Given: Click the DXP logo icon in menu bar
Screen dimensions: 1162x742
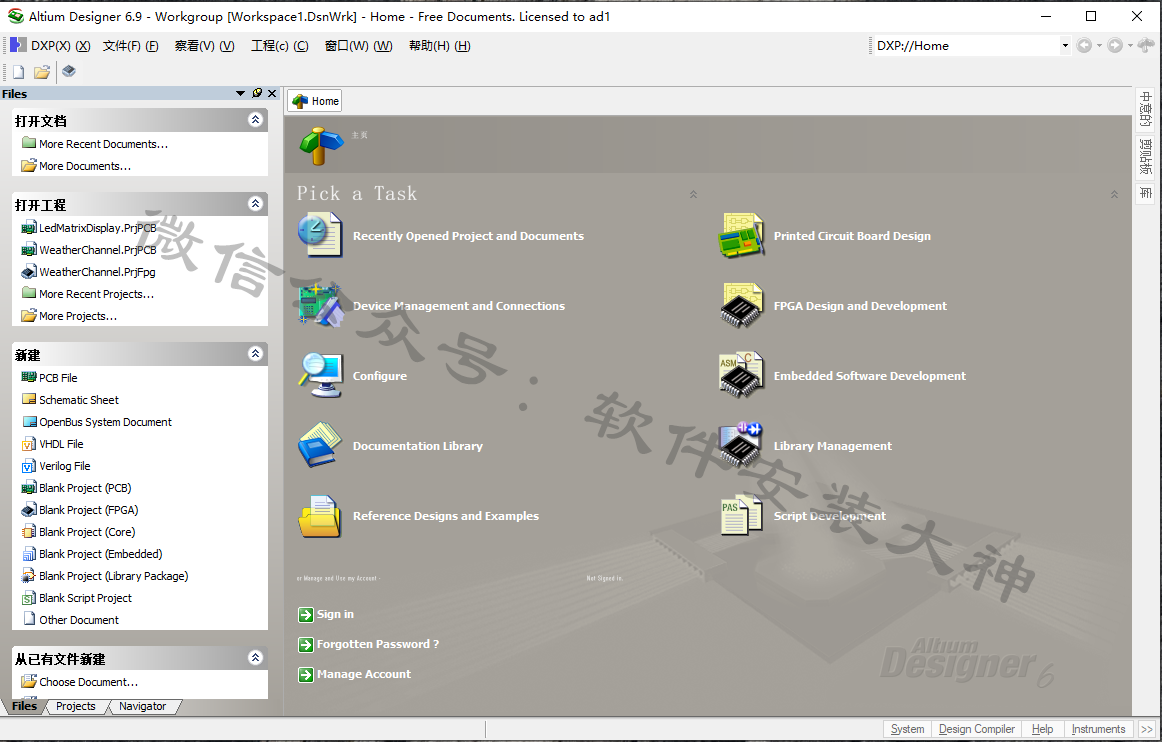Looking at the screenshot, I should click(18, 45).
